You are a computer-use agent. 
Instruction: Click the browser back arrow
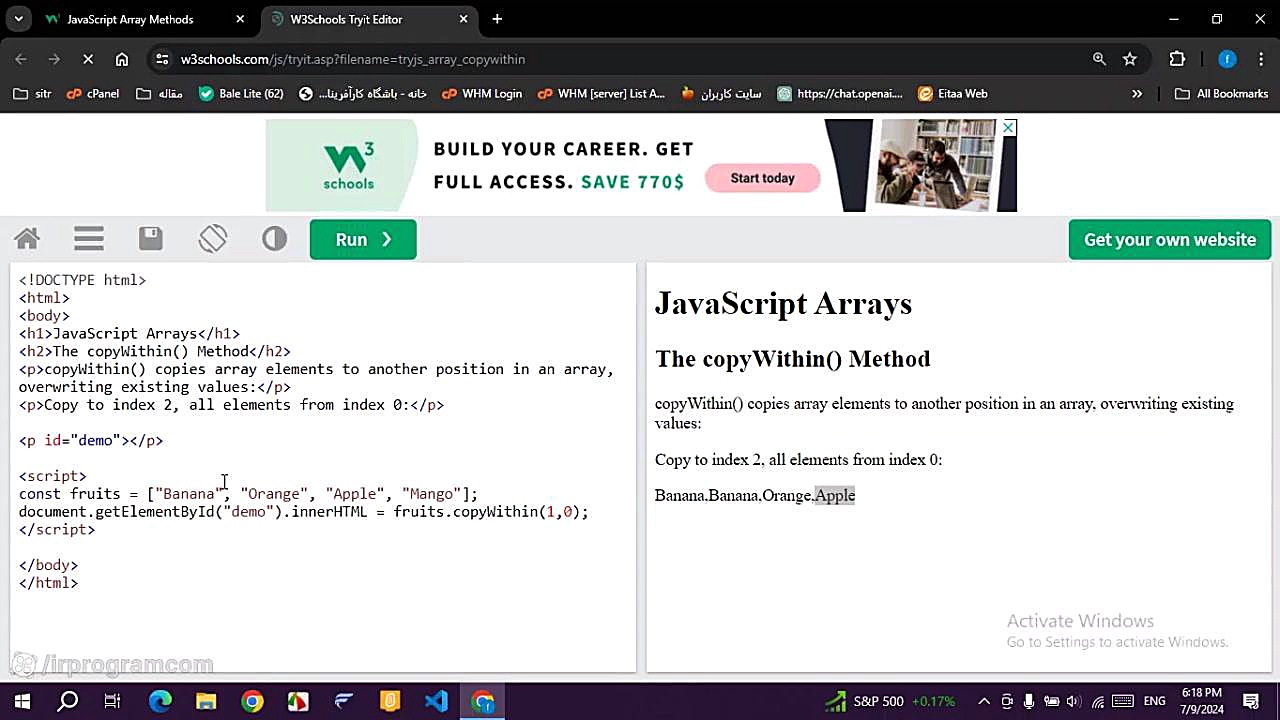point(21,59)
